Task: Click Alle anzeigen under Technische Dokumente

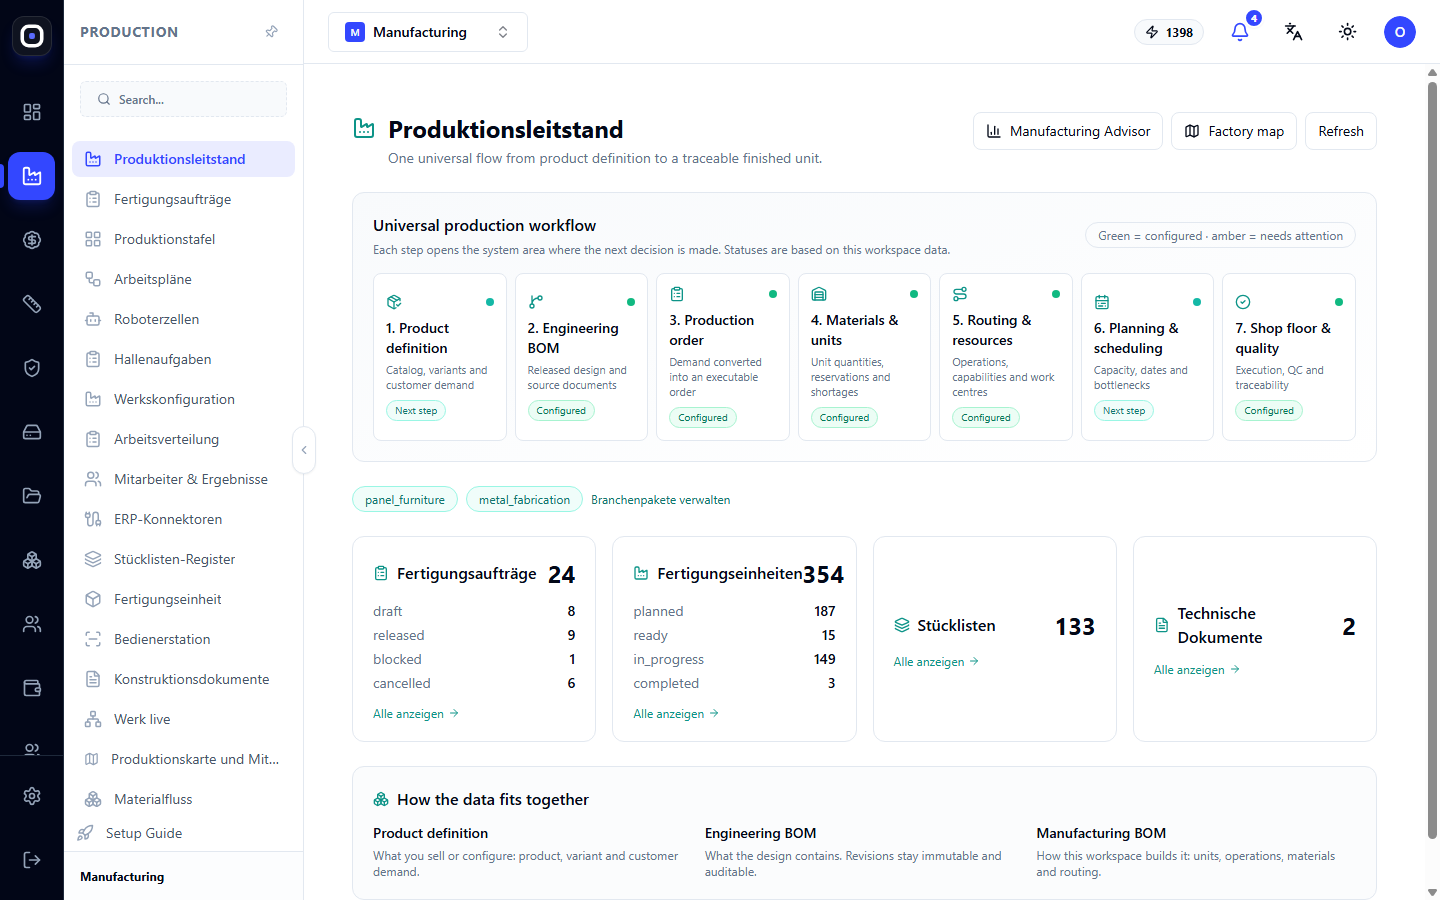Action: pyautogui.click(x=1197, y=670)
